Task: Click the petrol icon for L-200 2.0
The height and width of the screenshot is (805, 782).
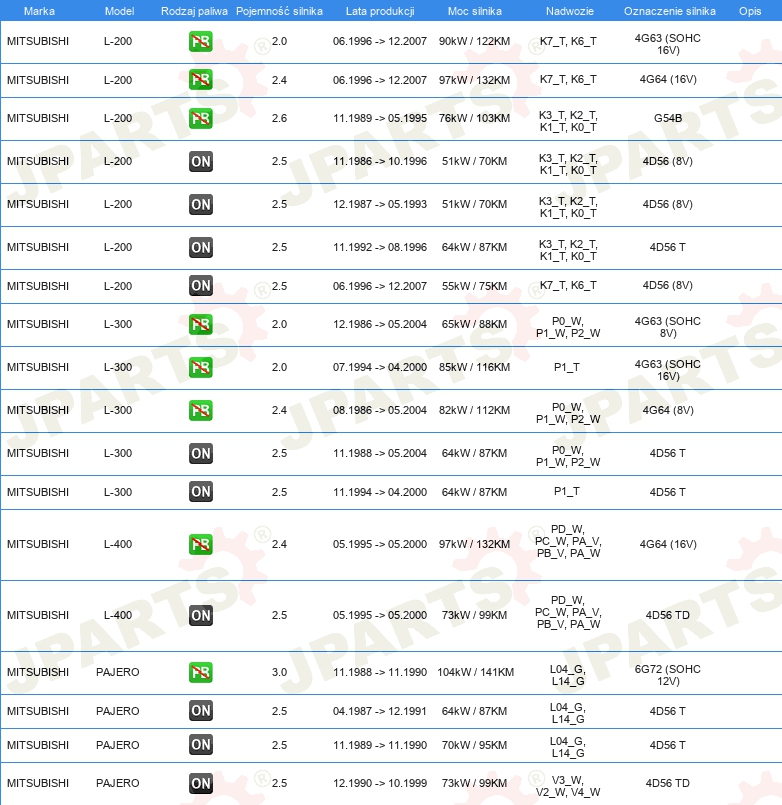Action: point(201,42)
